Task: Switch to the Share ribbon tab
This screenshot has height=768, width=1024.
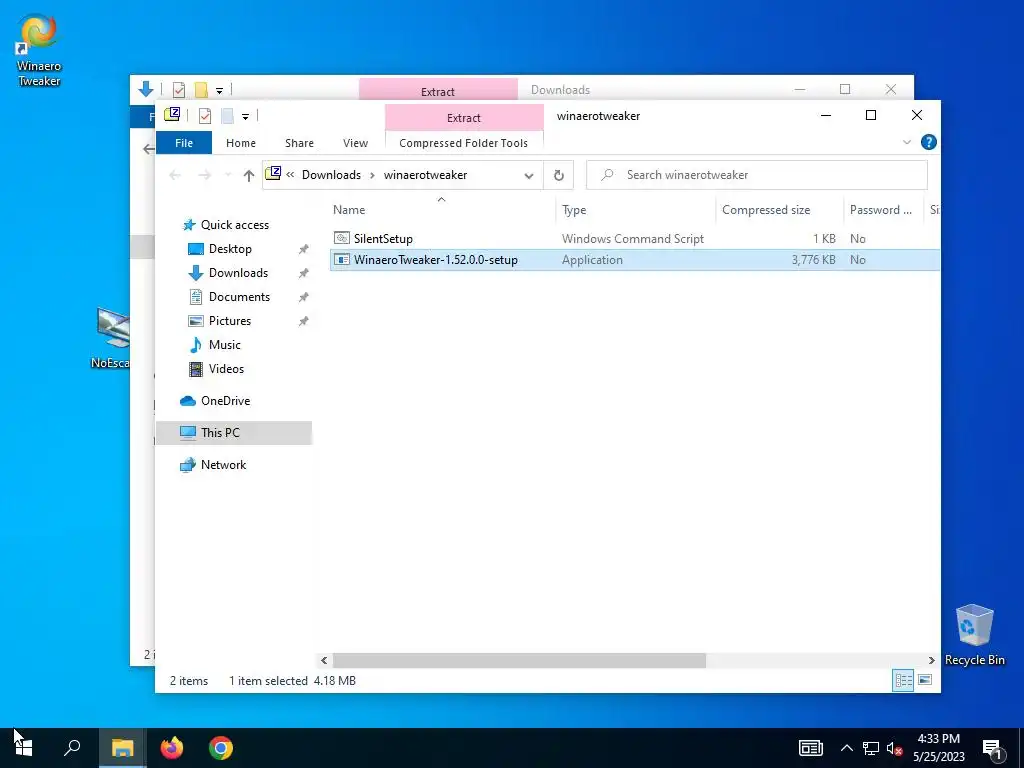Action: (299, 143)
